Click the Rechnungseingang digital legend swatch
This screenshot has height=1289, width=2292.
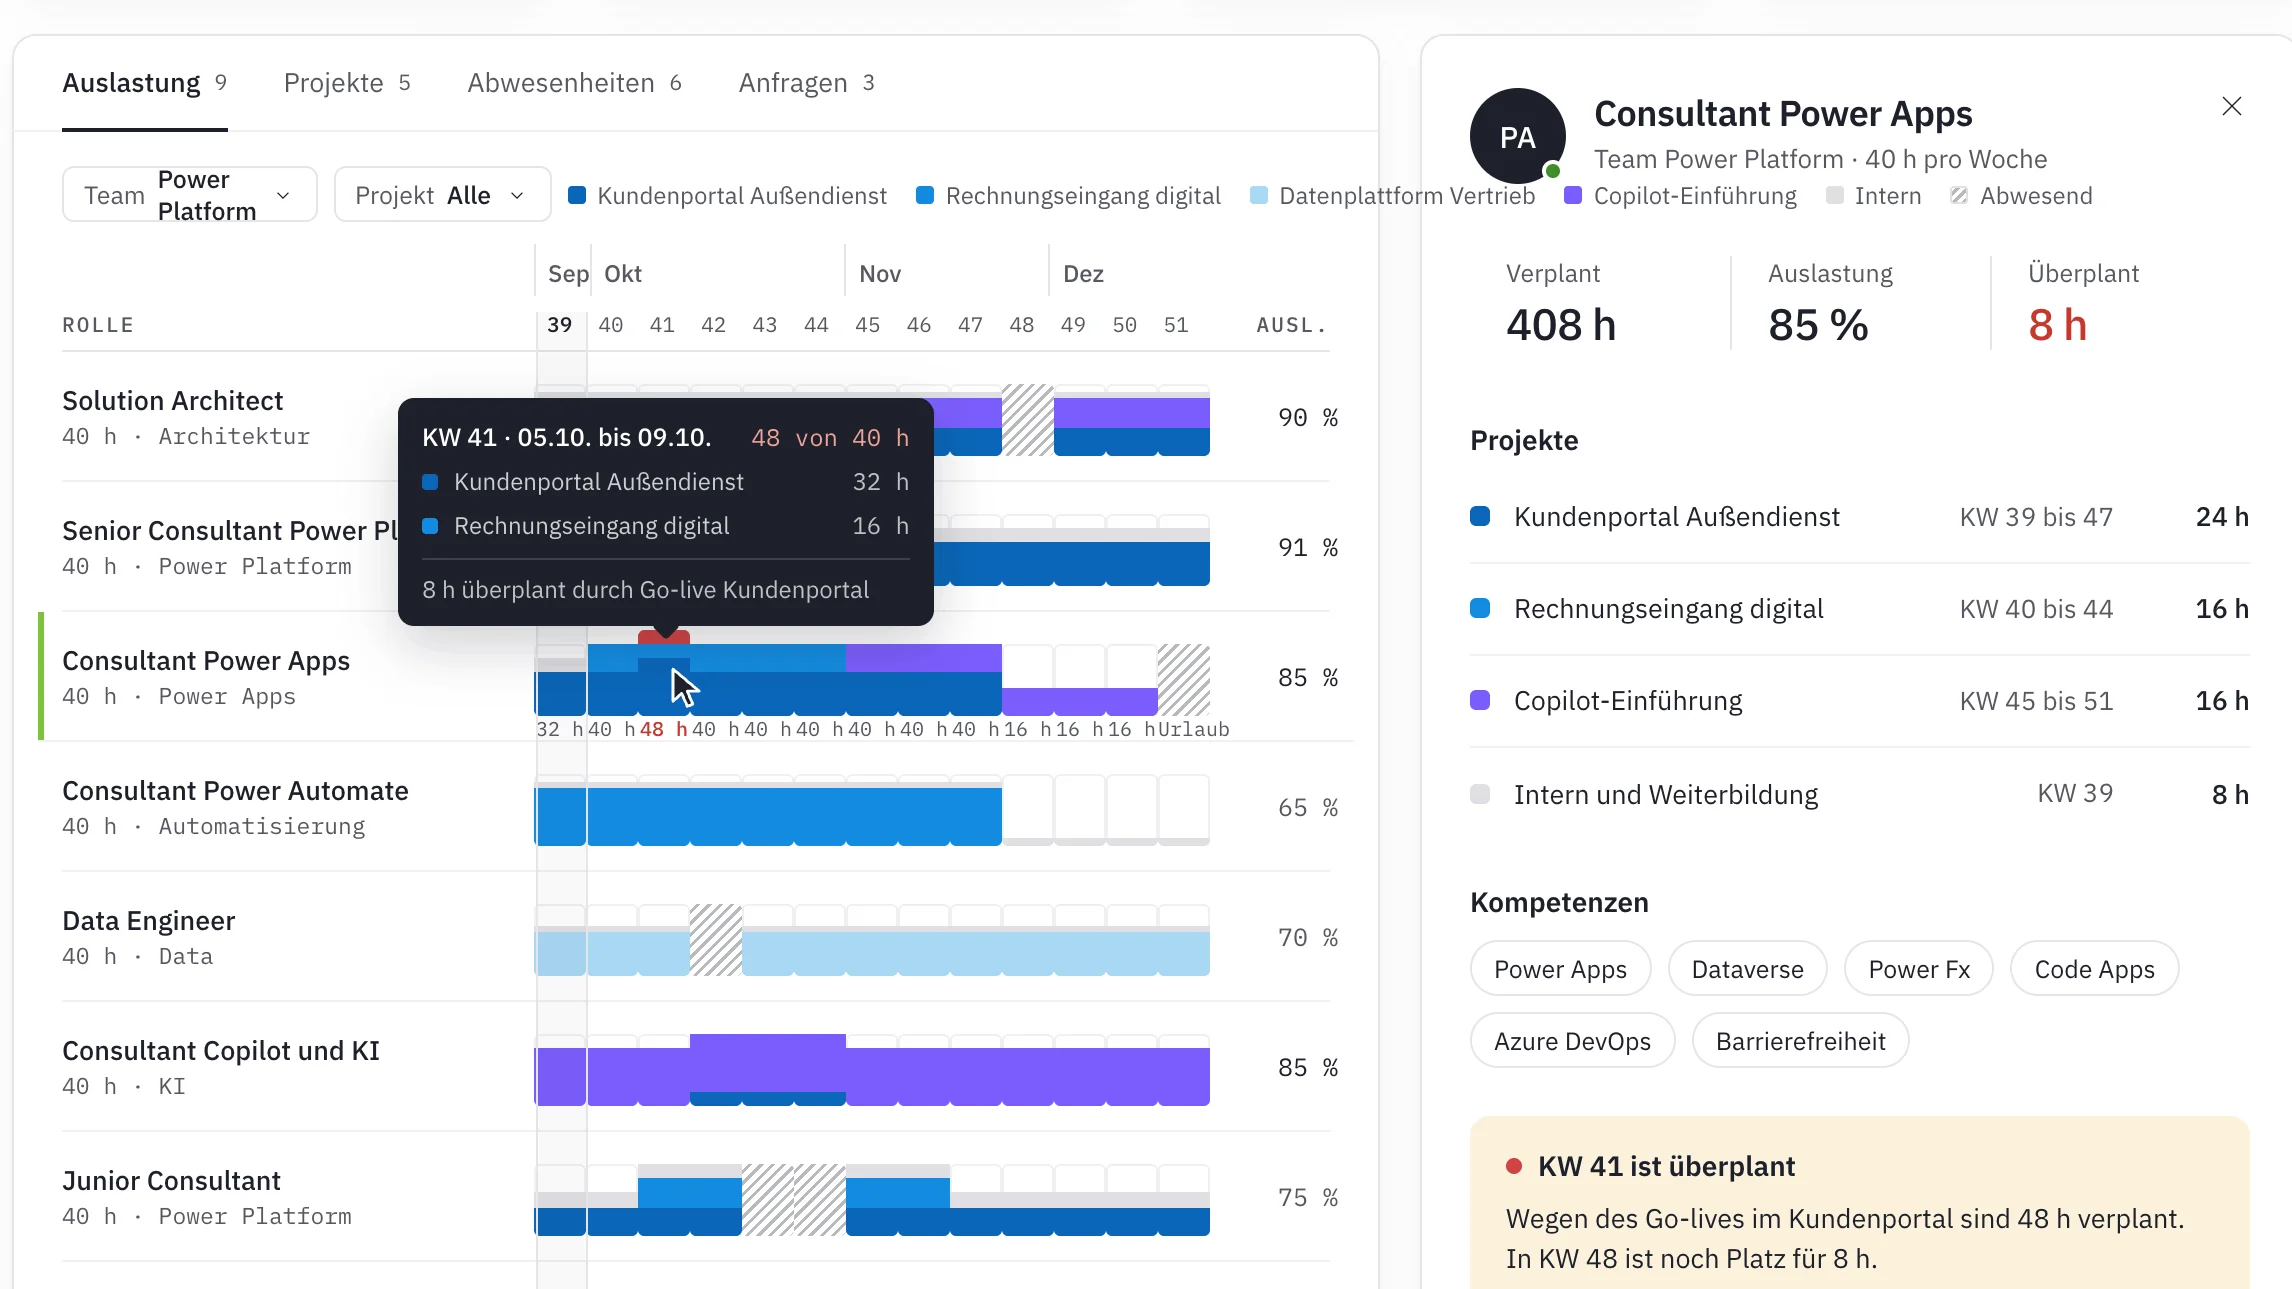[x=925, y=195]
